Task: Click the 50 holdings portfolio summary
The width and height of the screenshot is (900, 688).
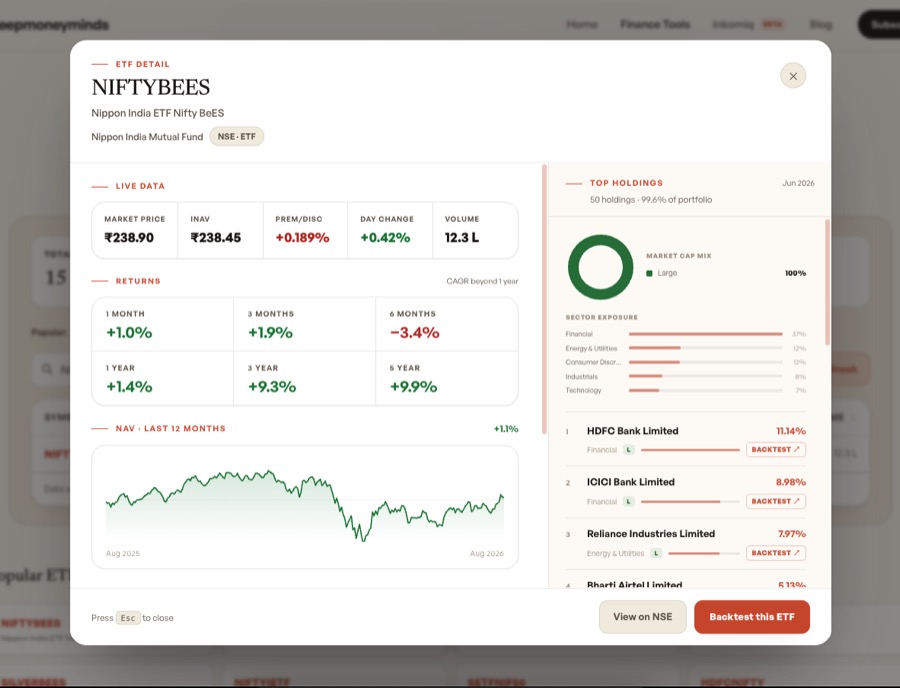Action: tap(651, 200)
